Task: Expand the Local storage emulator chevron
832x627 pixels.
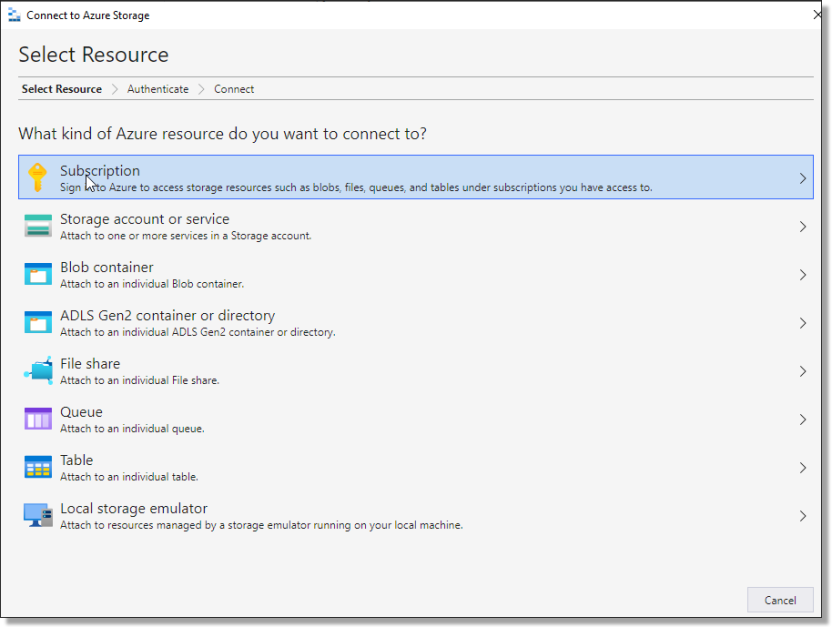Action: tap(802, 515)
